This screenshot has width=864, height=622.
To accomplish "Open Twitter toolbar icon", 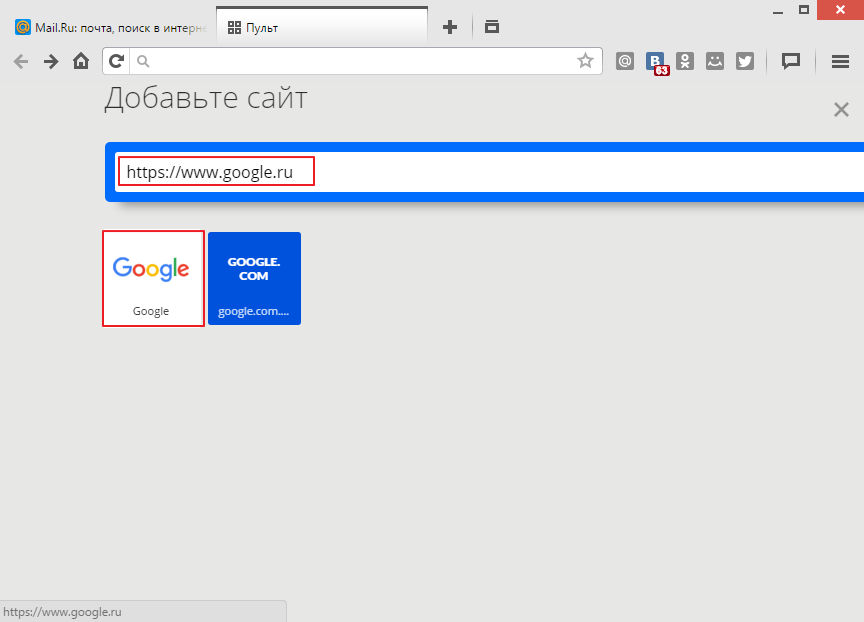I will (745, 61).
